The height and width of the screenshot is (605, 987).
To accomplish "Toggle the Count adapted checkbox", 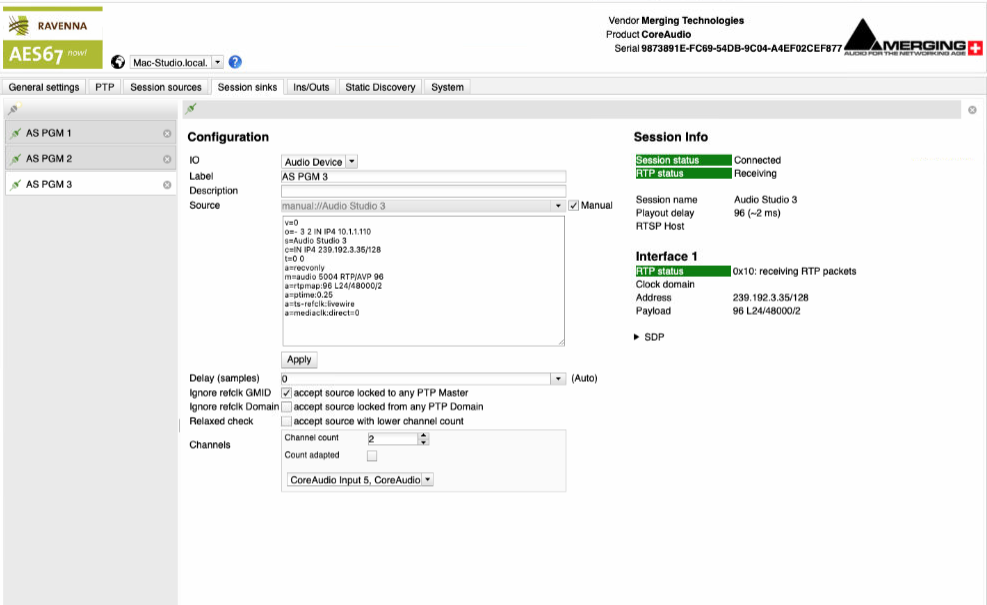I will [372, 456].
